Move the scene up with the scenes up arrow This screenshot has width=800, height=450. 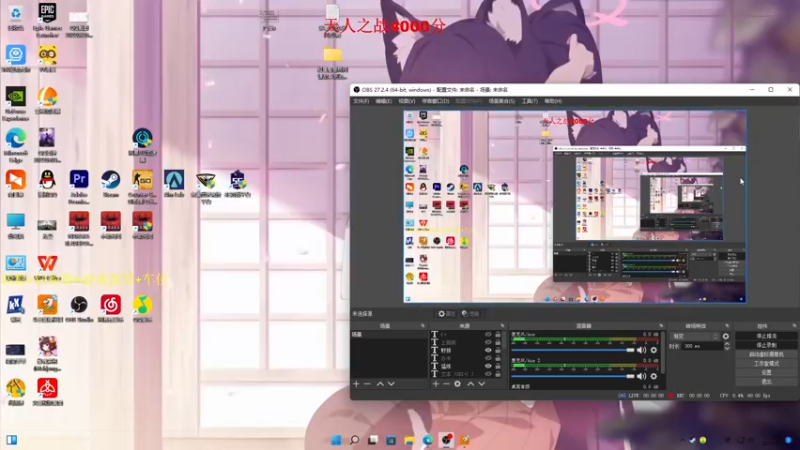[380, 384]
